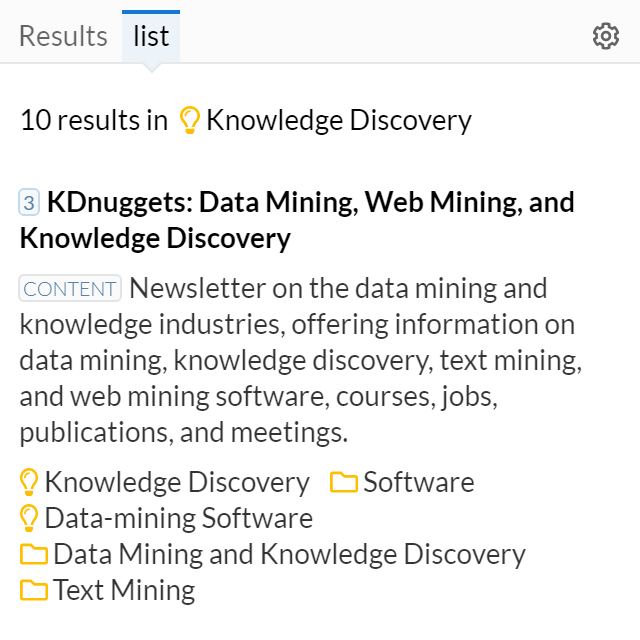Click the CONTENT label badge
The image size is (640, 640).
pyautogui.click(x=70, y=289)
